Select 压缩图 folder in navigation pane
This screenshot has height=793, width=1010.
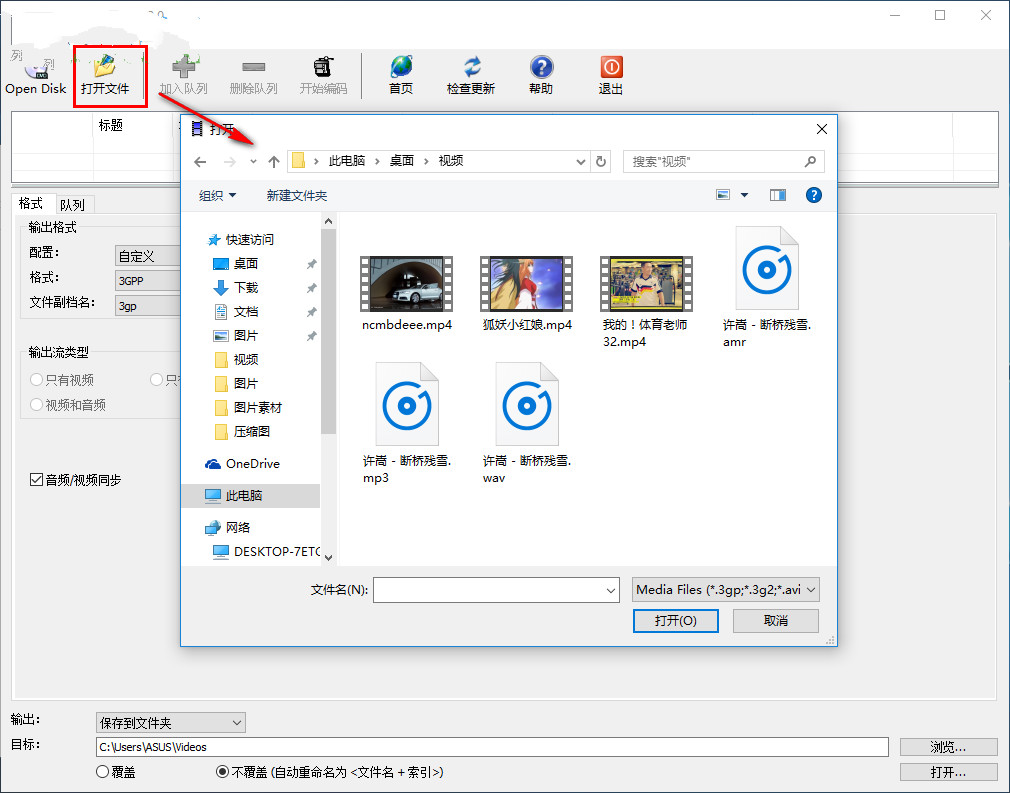tap(242, 432)
